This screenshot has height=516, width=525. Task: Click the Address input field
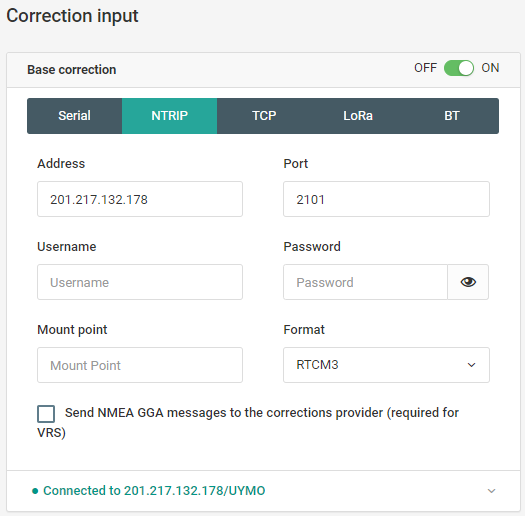(140, 199)
